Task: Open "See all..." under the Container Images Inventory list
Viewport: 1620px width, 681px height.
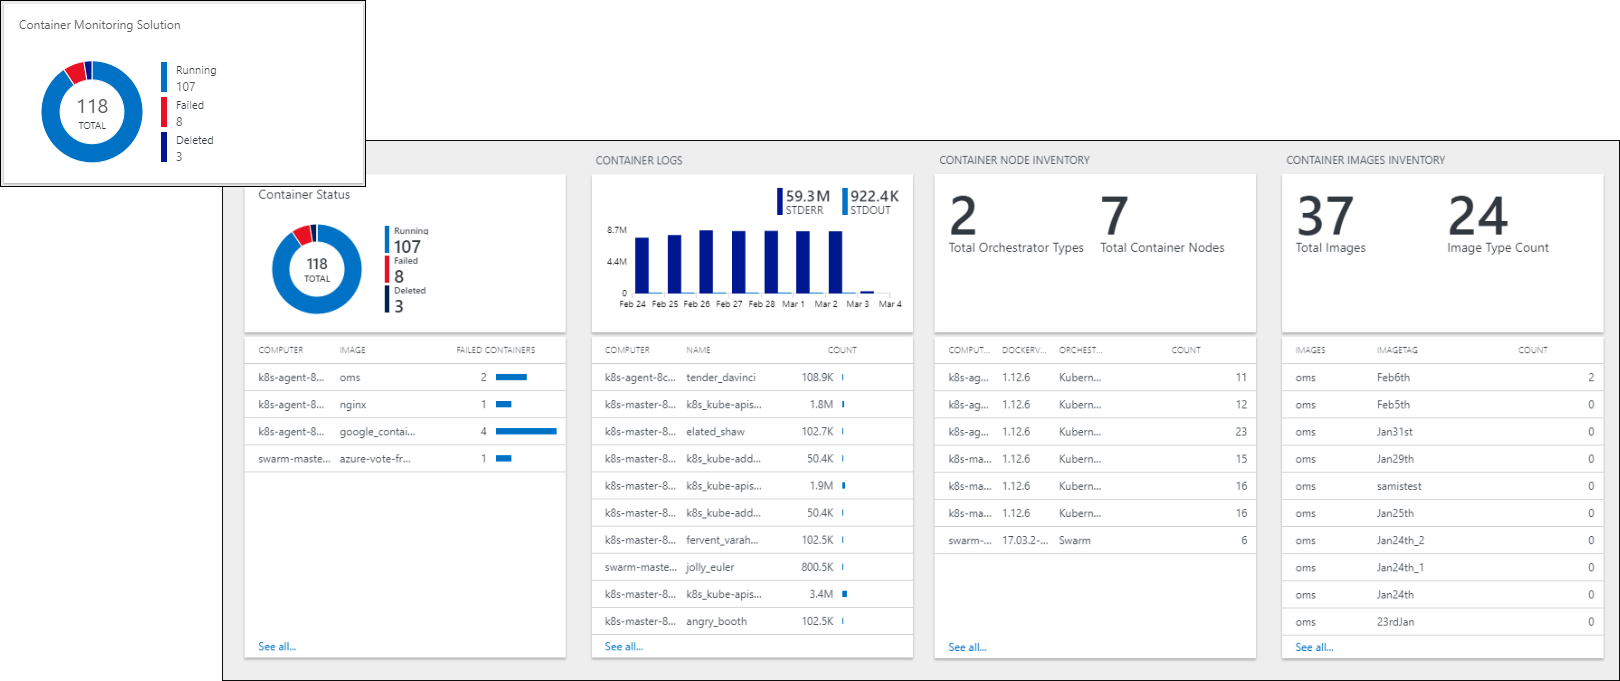Action: pyautogui.click(x=1314, y=647)
